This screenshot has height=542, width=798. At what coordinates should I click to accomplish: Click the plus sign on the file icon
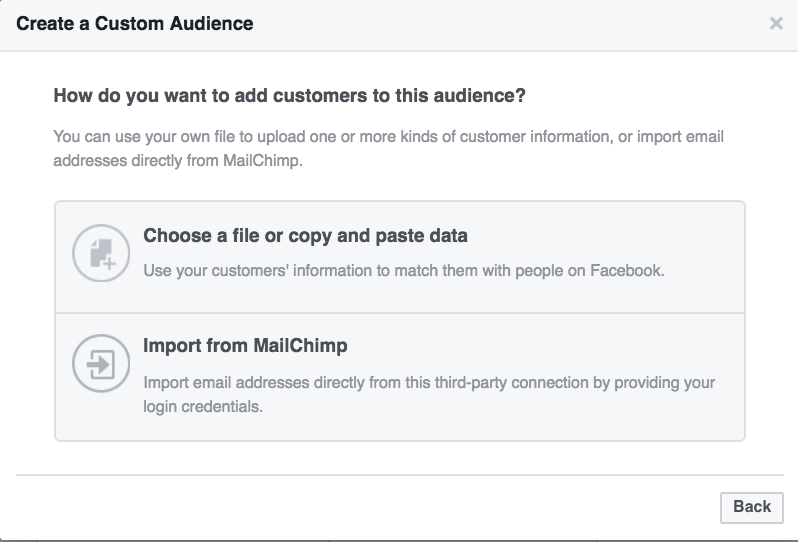click(x=109, y=263)
